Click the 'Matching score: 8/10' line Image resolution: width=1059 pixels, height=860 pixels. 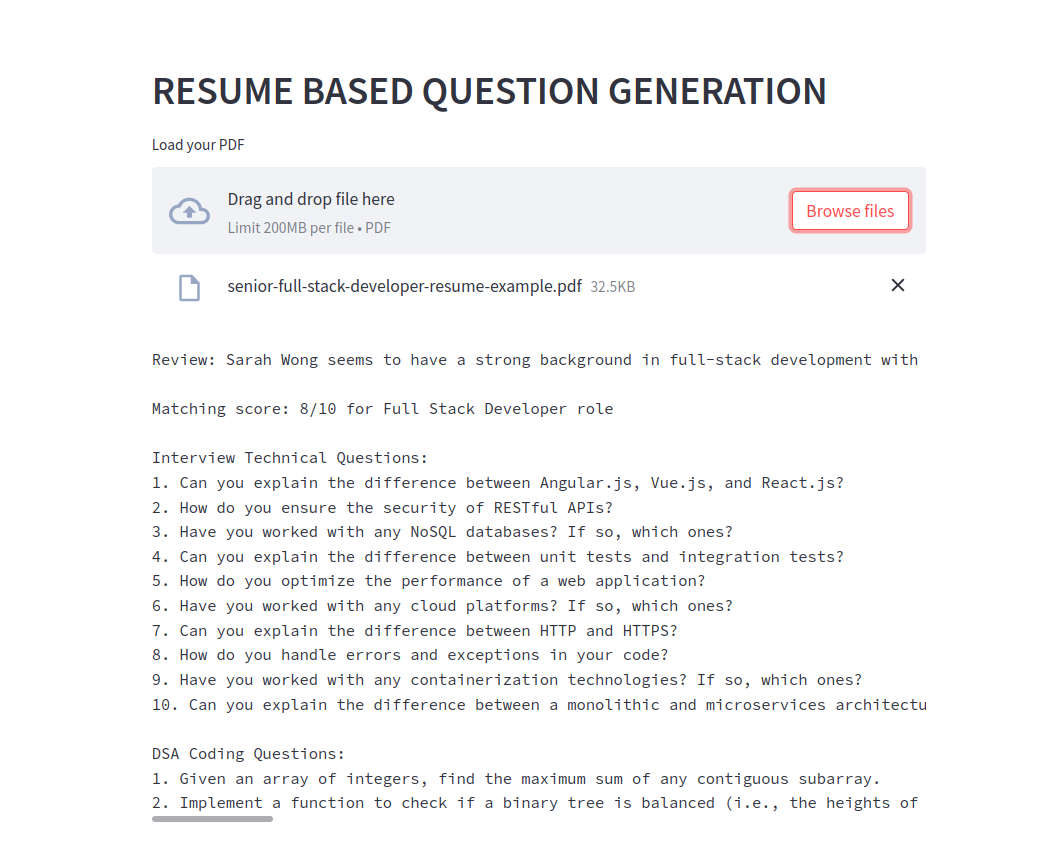pyautogui.click(x=382, y=409)
